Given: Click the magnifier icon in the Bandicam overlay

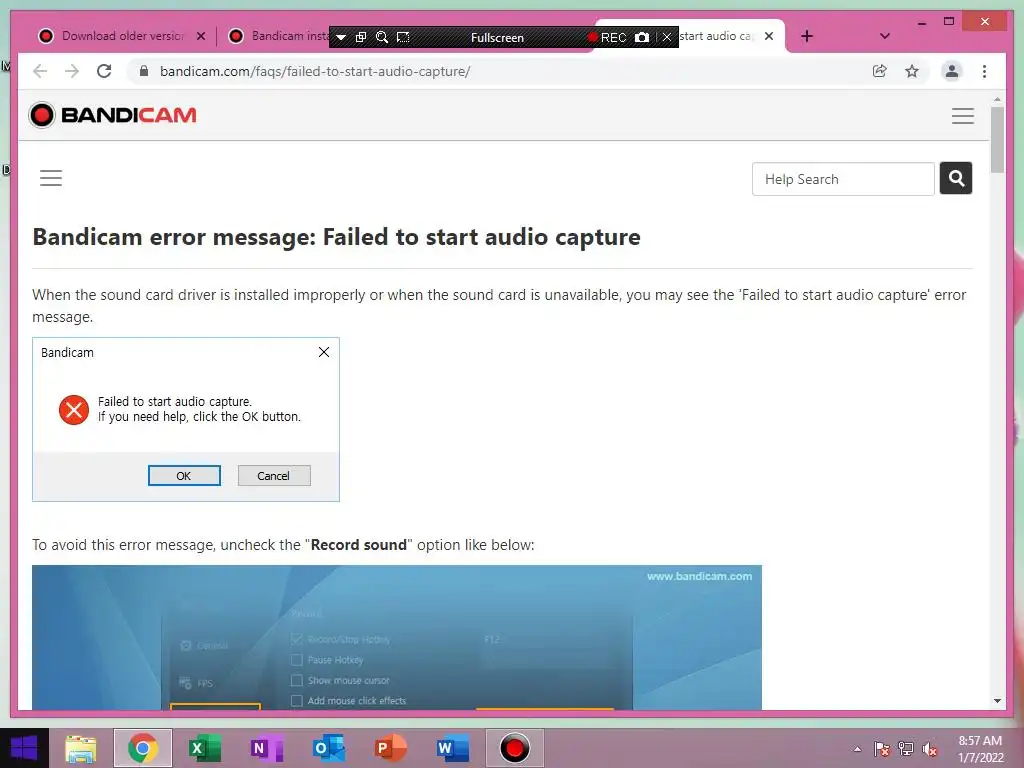Looking at the screenshot, I should coord(382,37).
